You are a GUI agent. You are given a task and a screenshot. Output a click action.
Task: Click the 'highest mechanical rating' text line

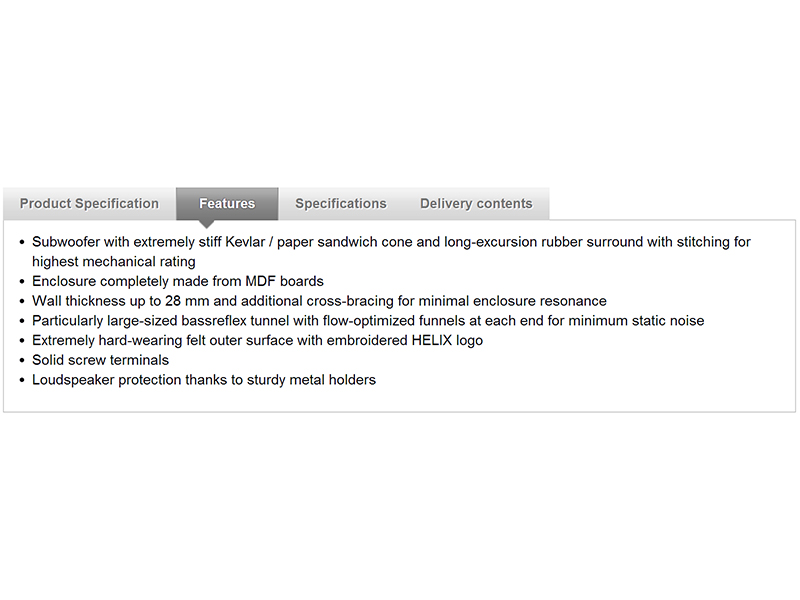(x=114, y=262)
